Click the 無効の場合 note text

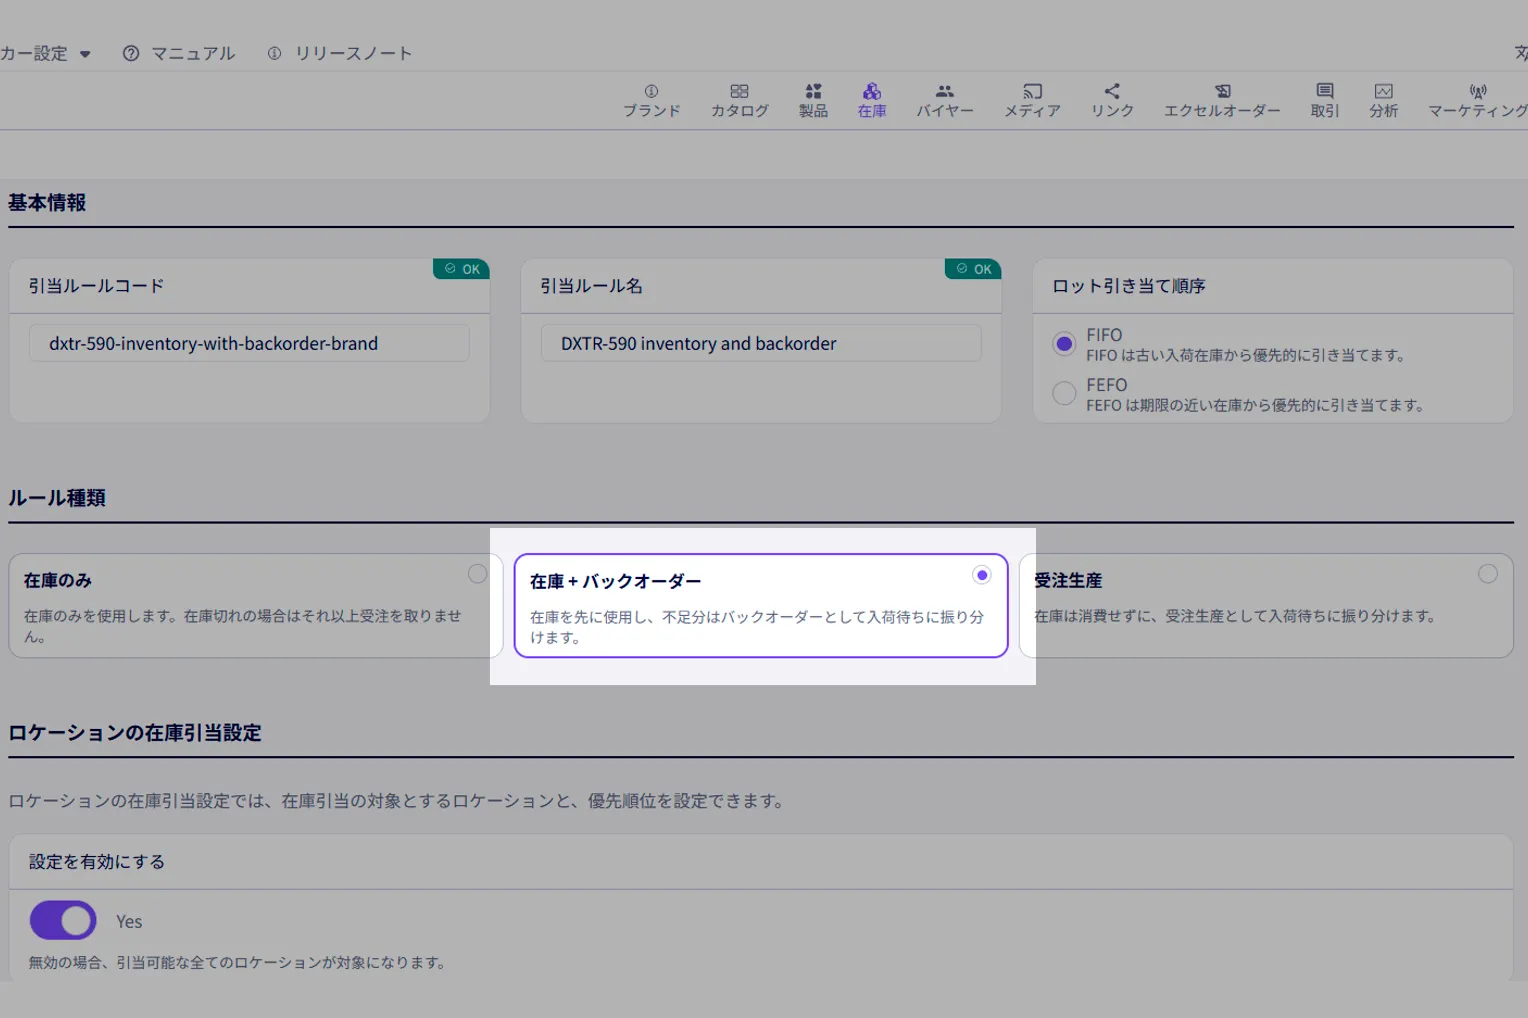pyautogui.click(x=237, y=963)
